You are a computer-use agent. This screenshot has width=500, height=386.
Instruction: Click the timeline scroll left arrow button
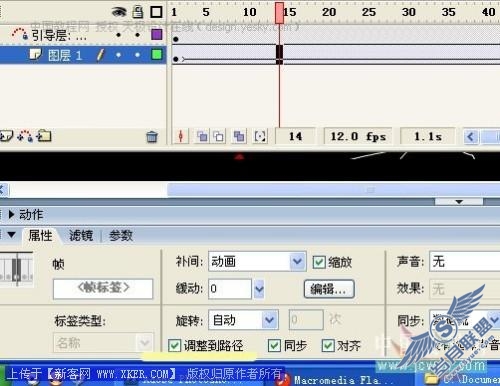(470, 136)
